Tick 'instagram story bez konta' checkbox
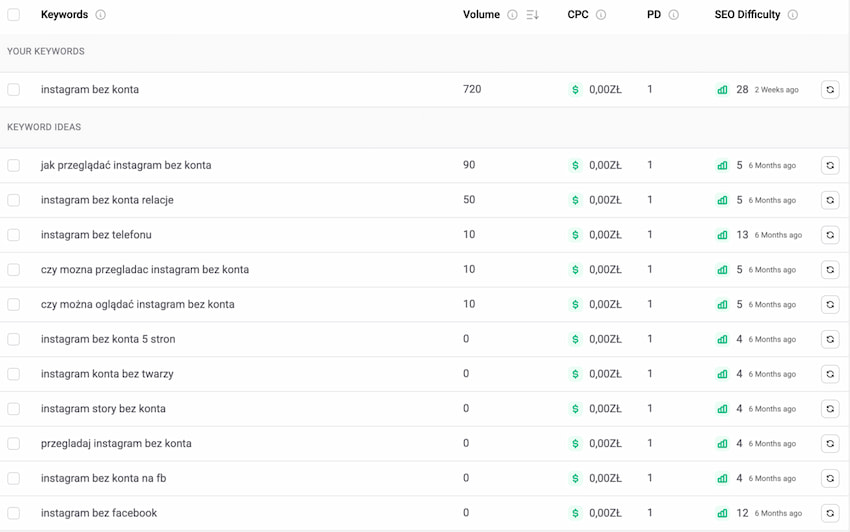The height and width of the screenshot is (532, 850). click(x=14, y=408)
